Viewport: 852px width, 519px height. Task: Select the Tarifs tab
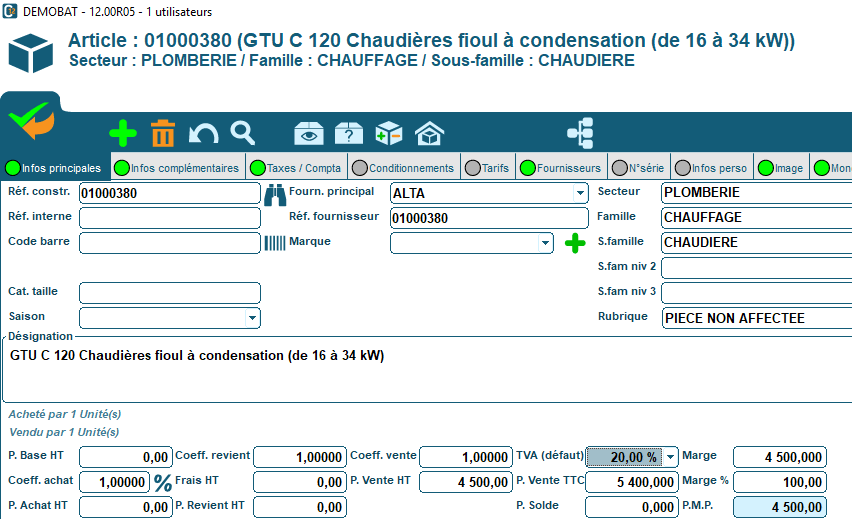pos(488,168)
